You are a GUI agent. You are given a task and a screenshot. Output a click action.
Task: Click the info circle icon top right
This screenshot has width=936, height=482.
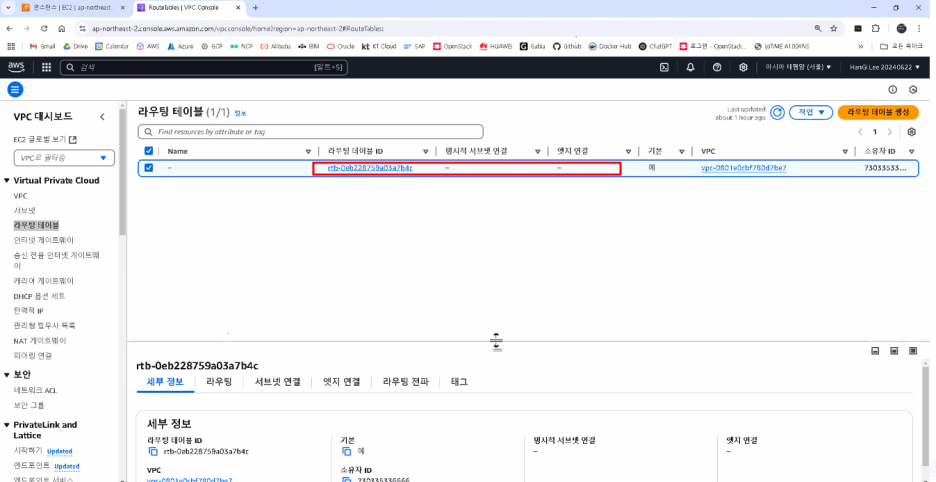tap(892, 90)
